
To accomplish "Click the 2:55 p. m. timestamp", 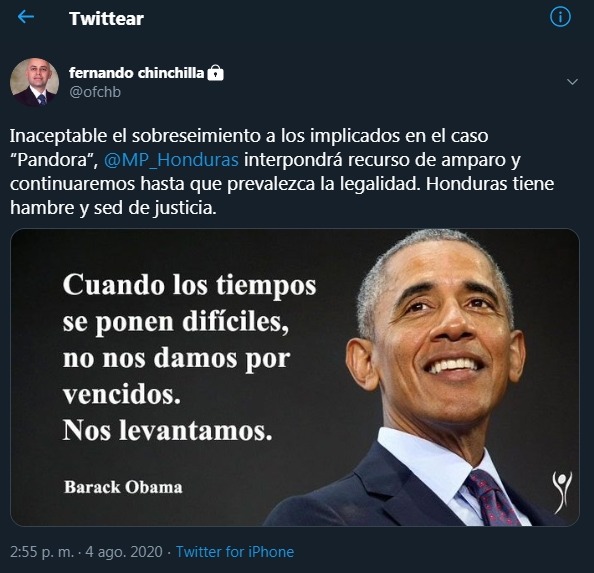I will 42,552.
